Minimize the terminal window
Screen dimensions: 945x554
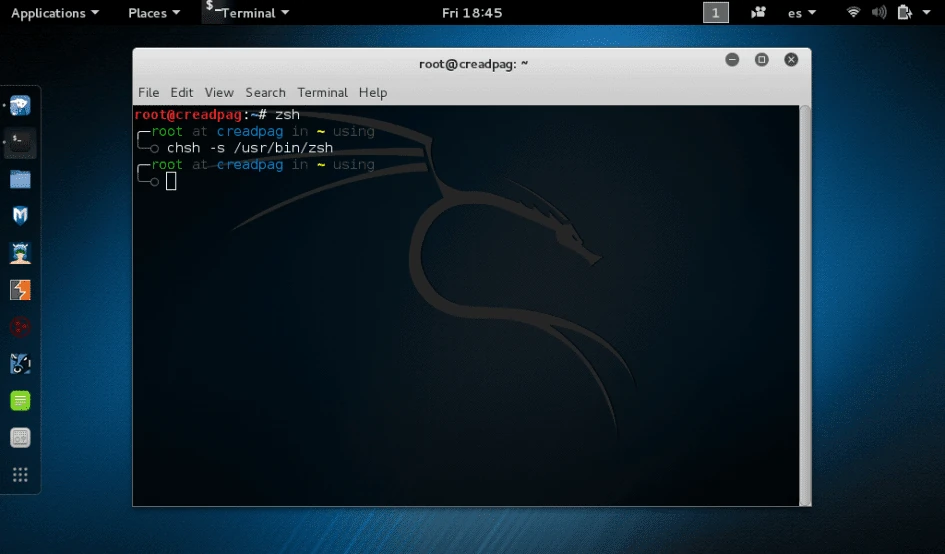point(732,59)
